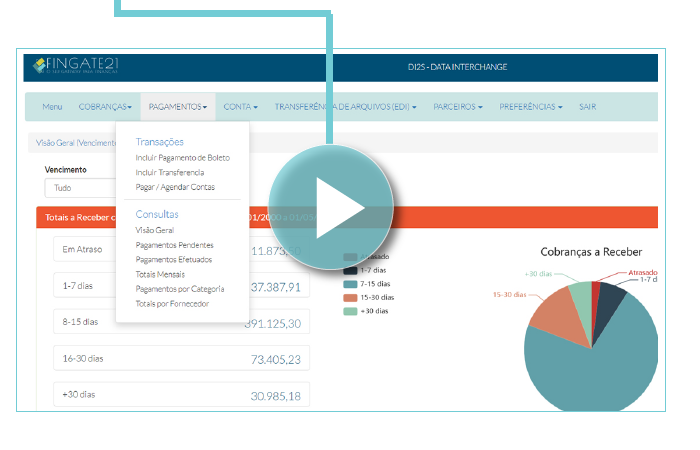Click the Totais a Receber orange header
The width and height of the screenshot is (700, 450).
[347, 217]
